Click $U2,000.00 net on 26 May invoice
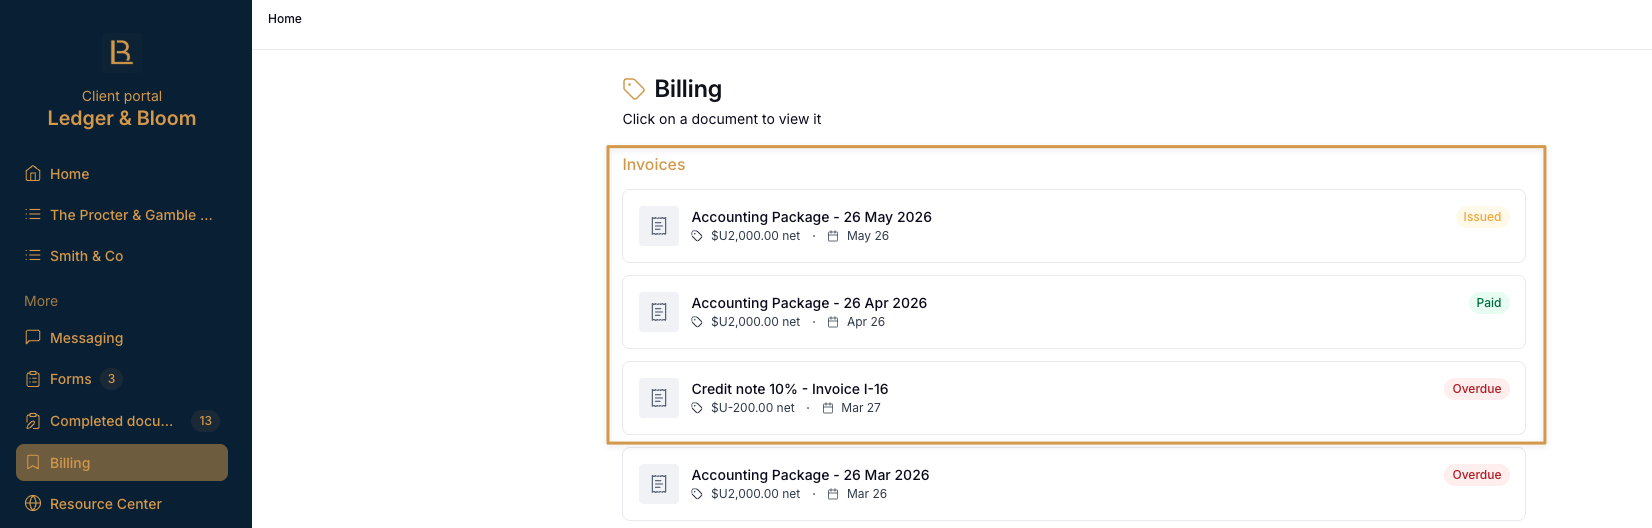This screenshot has height=528, width=1652. coord(756,236)
